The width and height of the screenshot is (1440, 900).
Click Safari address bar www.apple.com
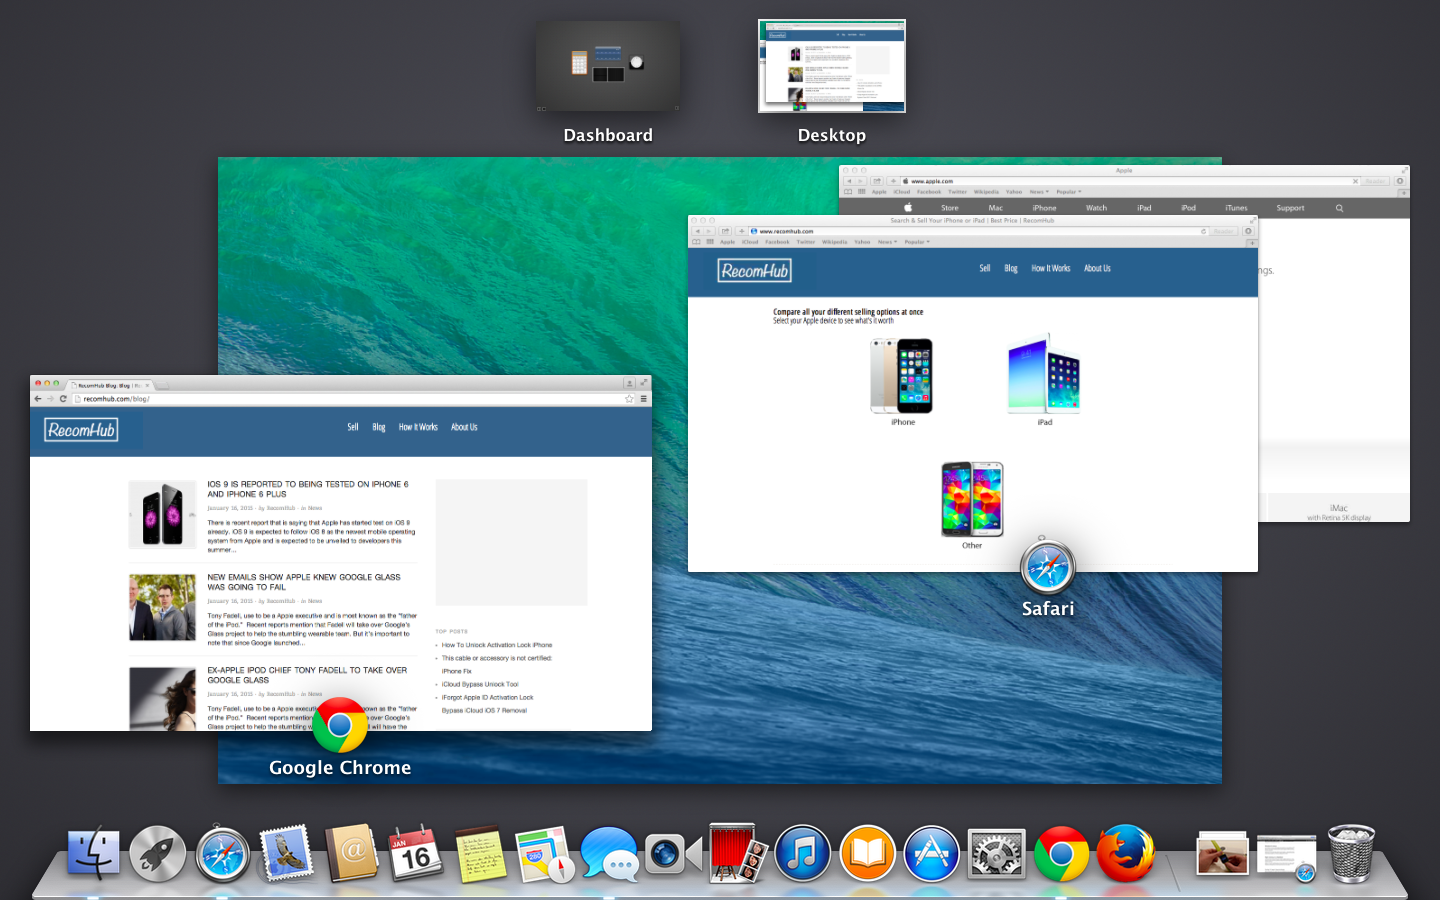pyautogui.click(x=1130, y=181)
